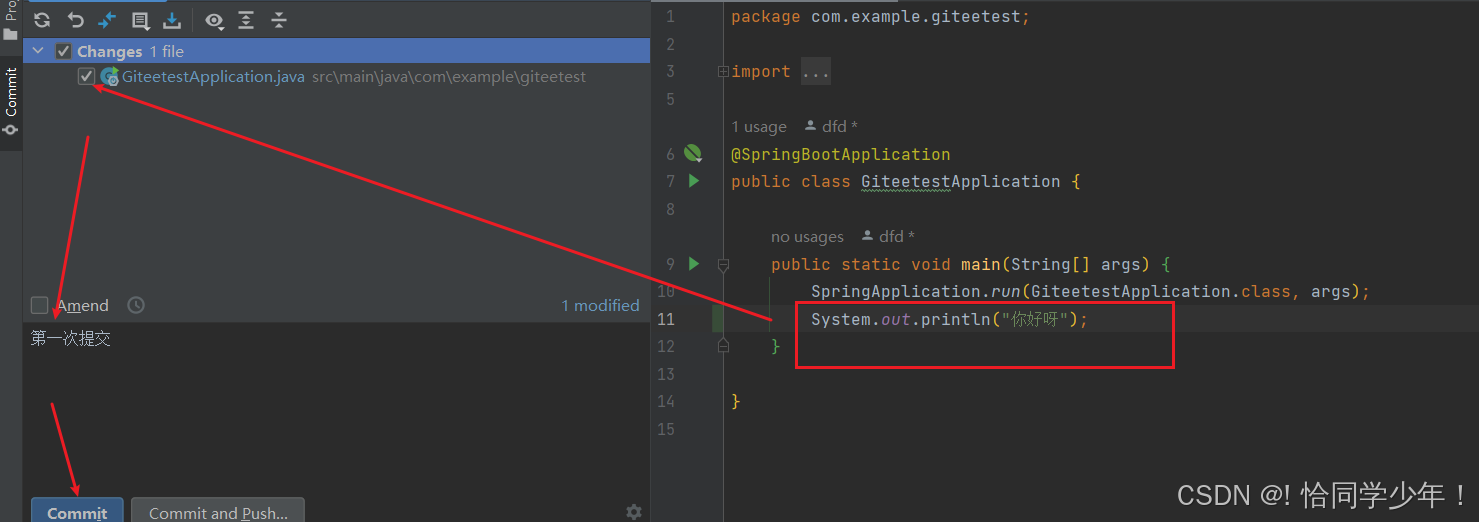Click the @SpringBootApplication annotation
The width and height of the screenshot is (1479, 522).
click(840, 154)
